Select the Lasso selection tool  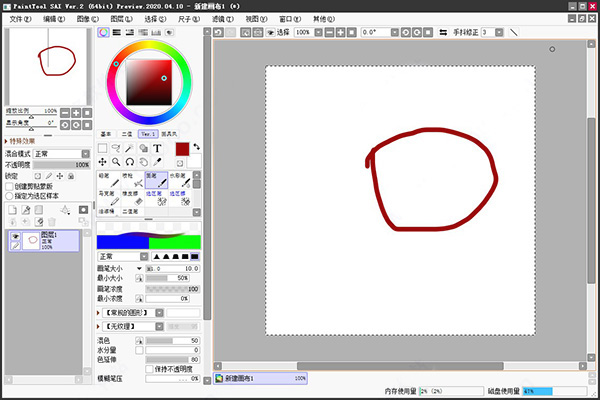tap(116, 148)
